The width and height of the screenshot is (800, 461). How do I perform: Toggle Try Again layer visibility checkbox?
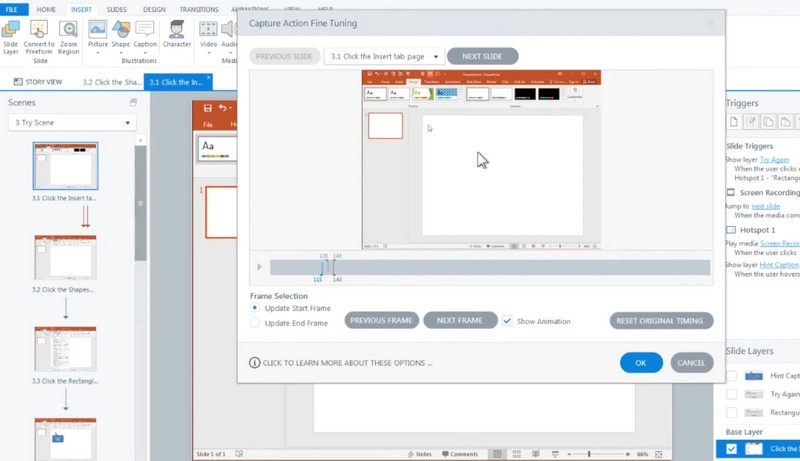732,394
